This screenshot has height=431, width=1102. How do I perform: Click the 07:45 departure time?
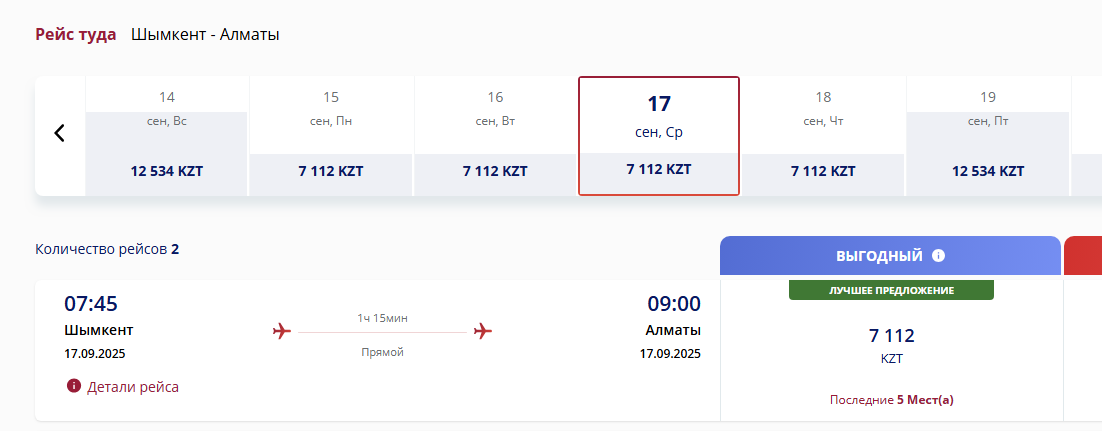(x=91, y=304)
